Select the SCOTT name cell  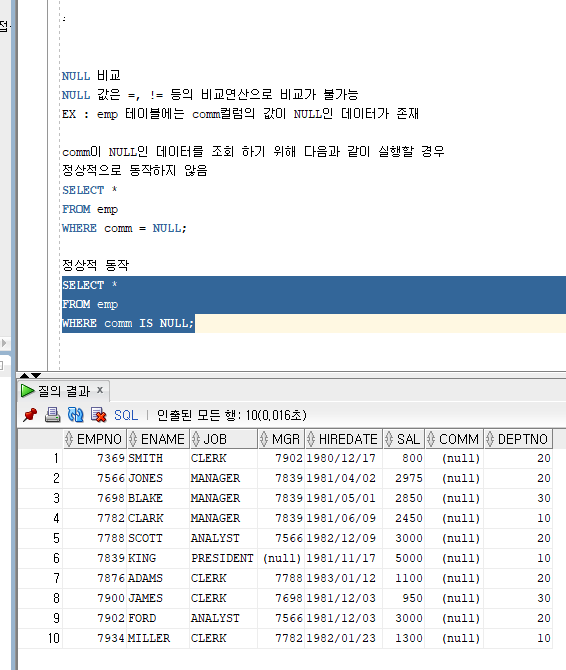pos(158,538)
